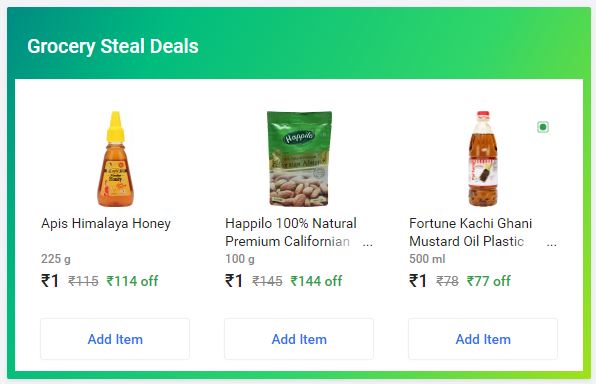Open the Apis Himalaya Honey product title

pos(106,224)
